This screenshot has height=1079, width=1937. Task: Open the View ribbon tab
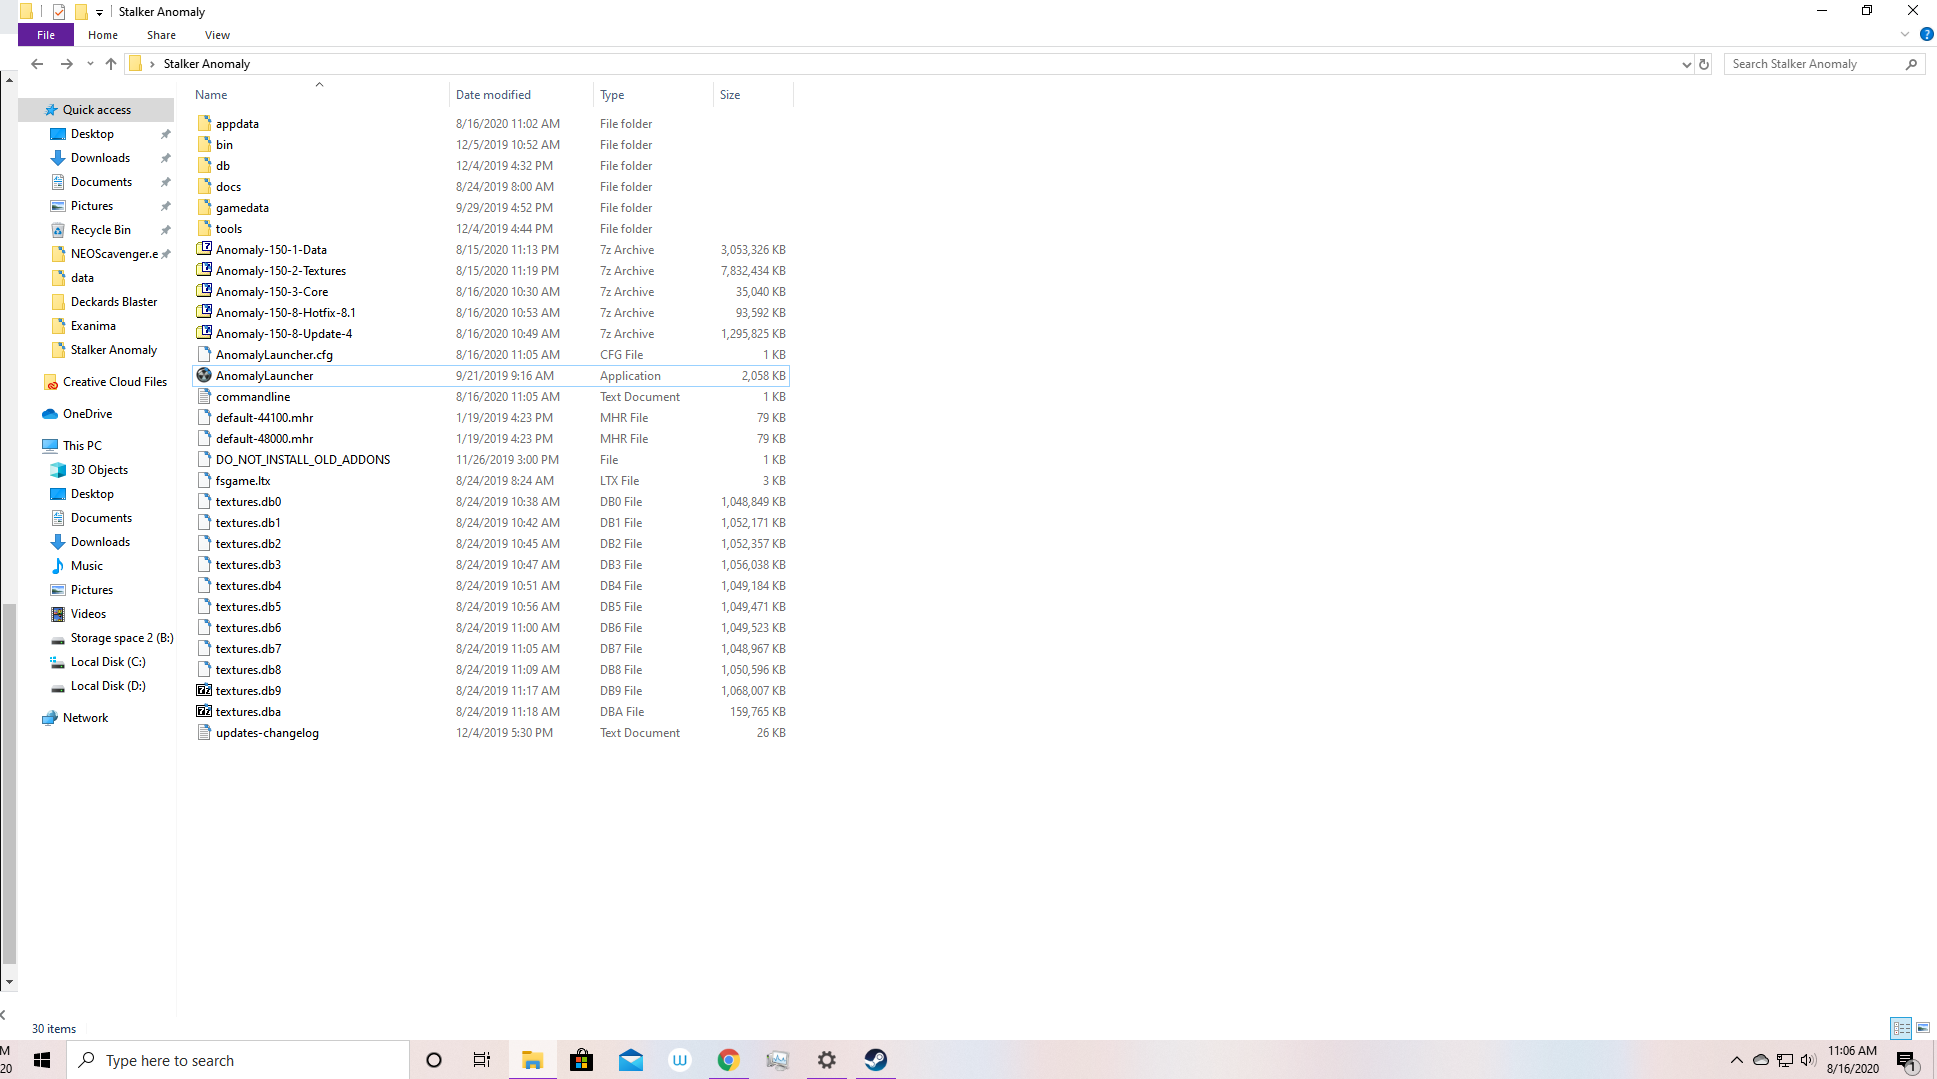pyautogui.click(x=217, y=35)
